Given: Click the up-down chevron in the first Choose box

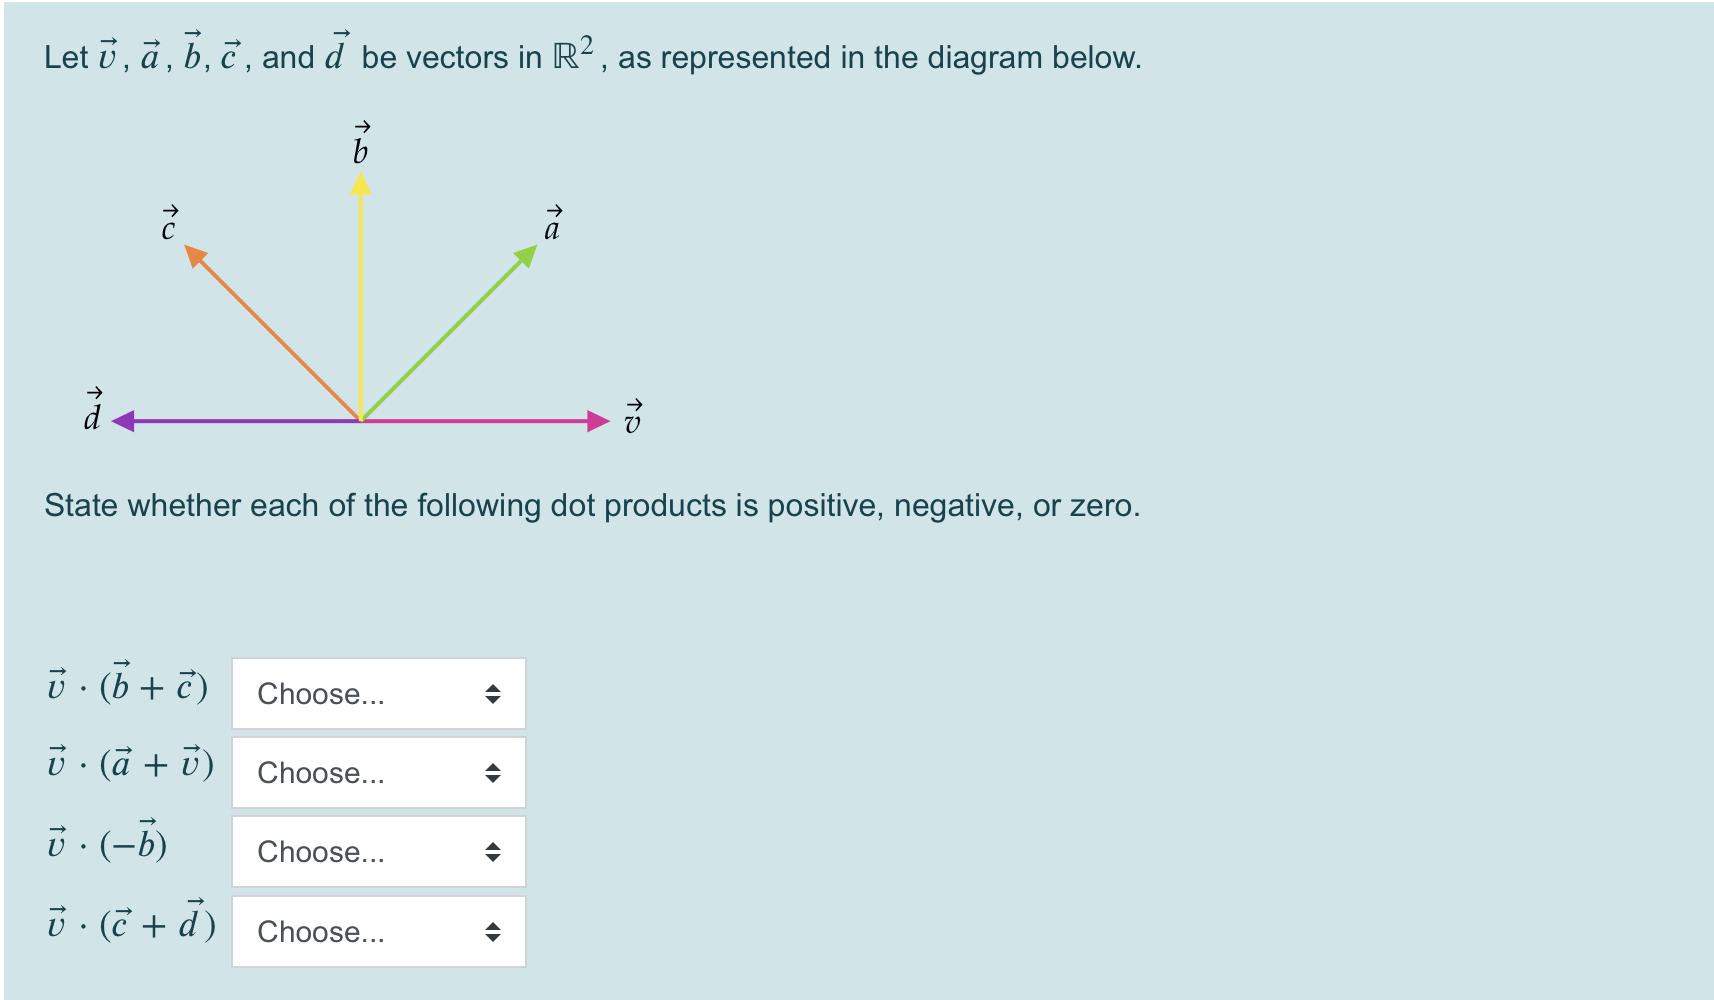Looking at the screenshot, I should click(494, 693).
